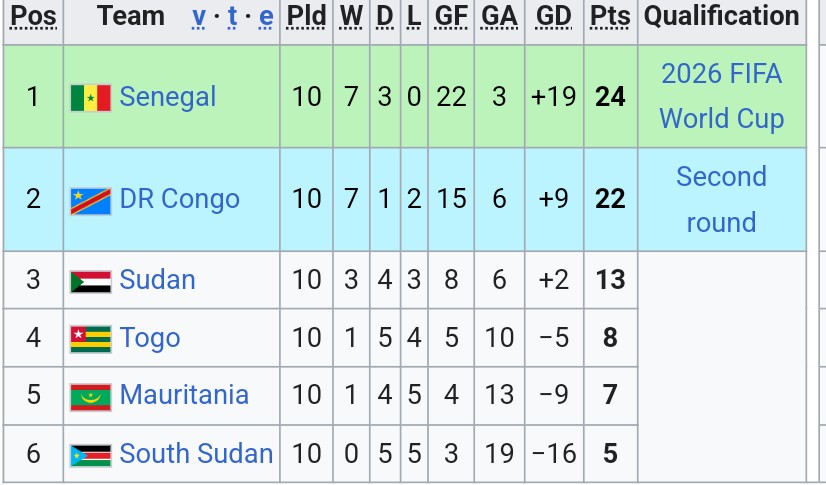The image size is (826, 485).
Task: Open the Second round qualification link
Action: coord(721,199)
